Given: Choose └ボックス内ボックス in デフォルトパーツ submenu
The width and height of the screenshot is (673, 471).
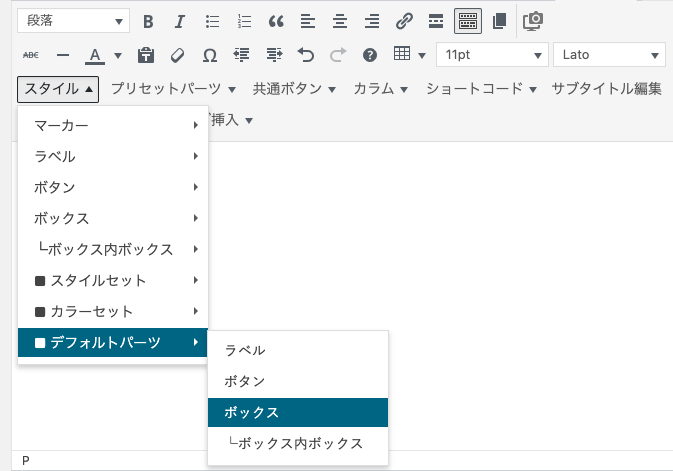Looking at the screenshot, I should (x=298, y=443).
